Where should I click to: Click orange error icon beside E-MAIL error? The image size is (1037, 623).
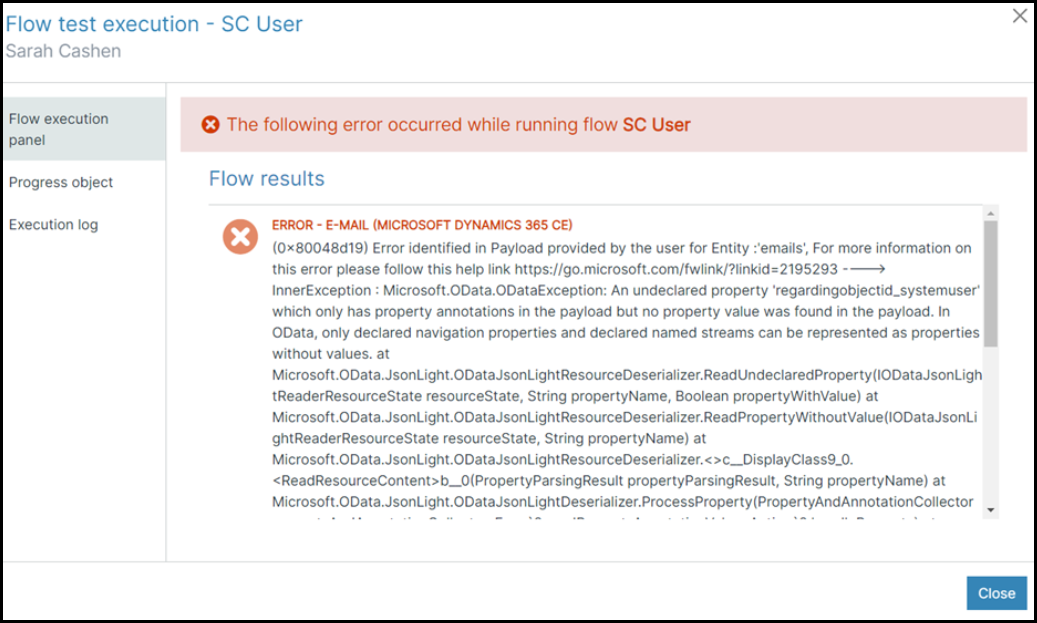coord(240,237)
